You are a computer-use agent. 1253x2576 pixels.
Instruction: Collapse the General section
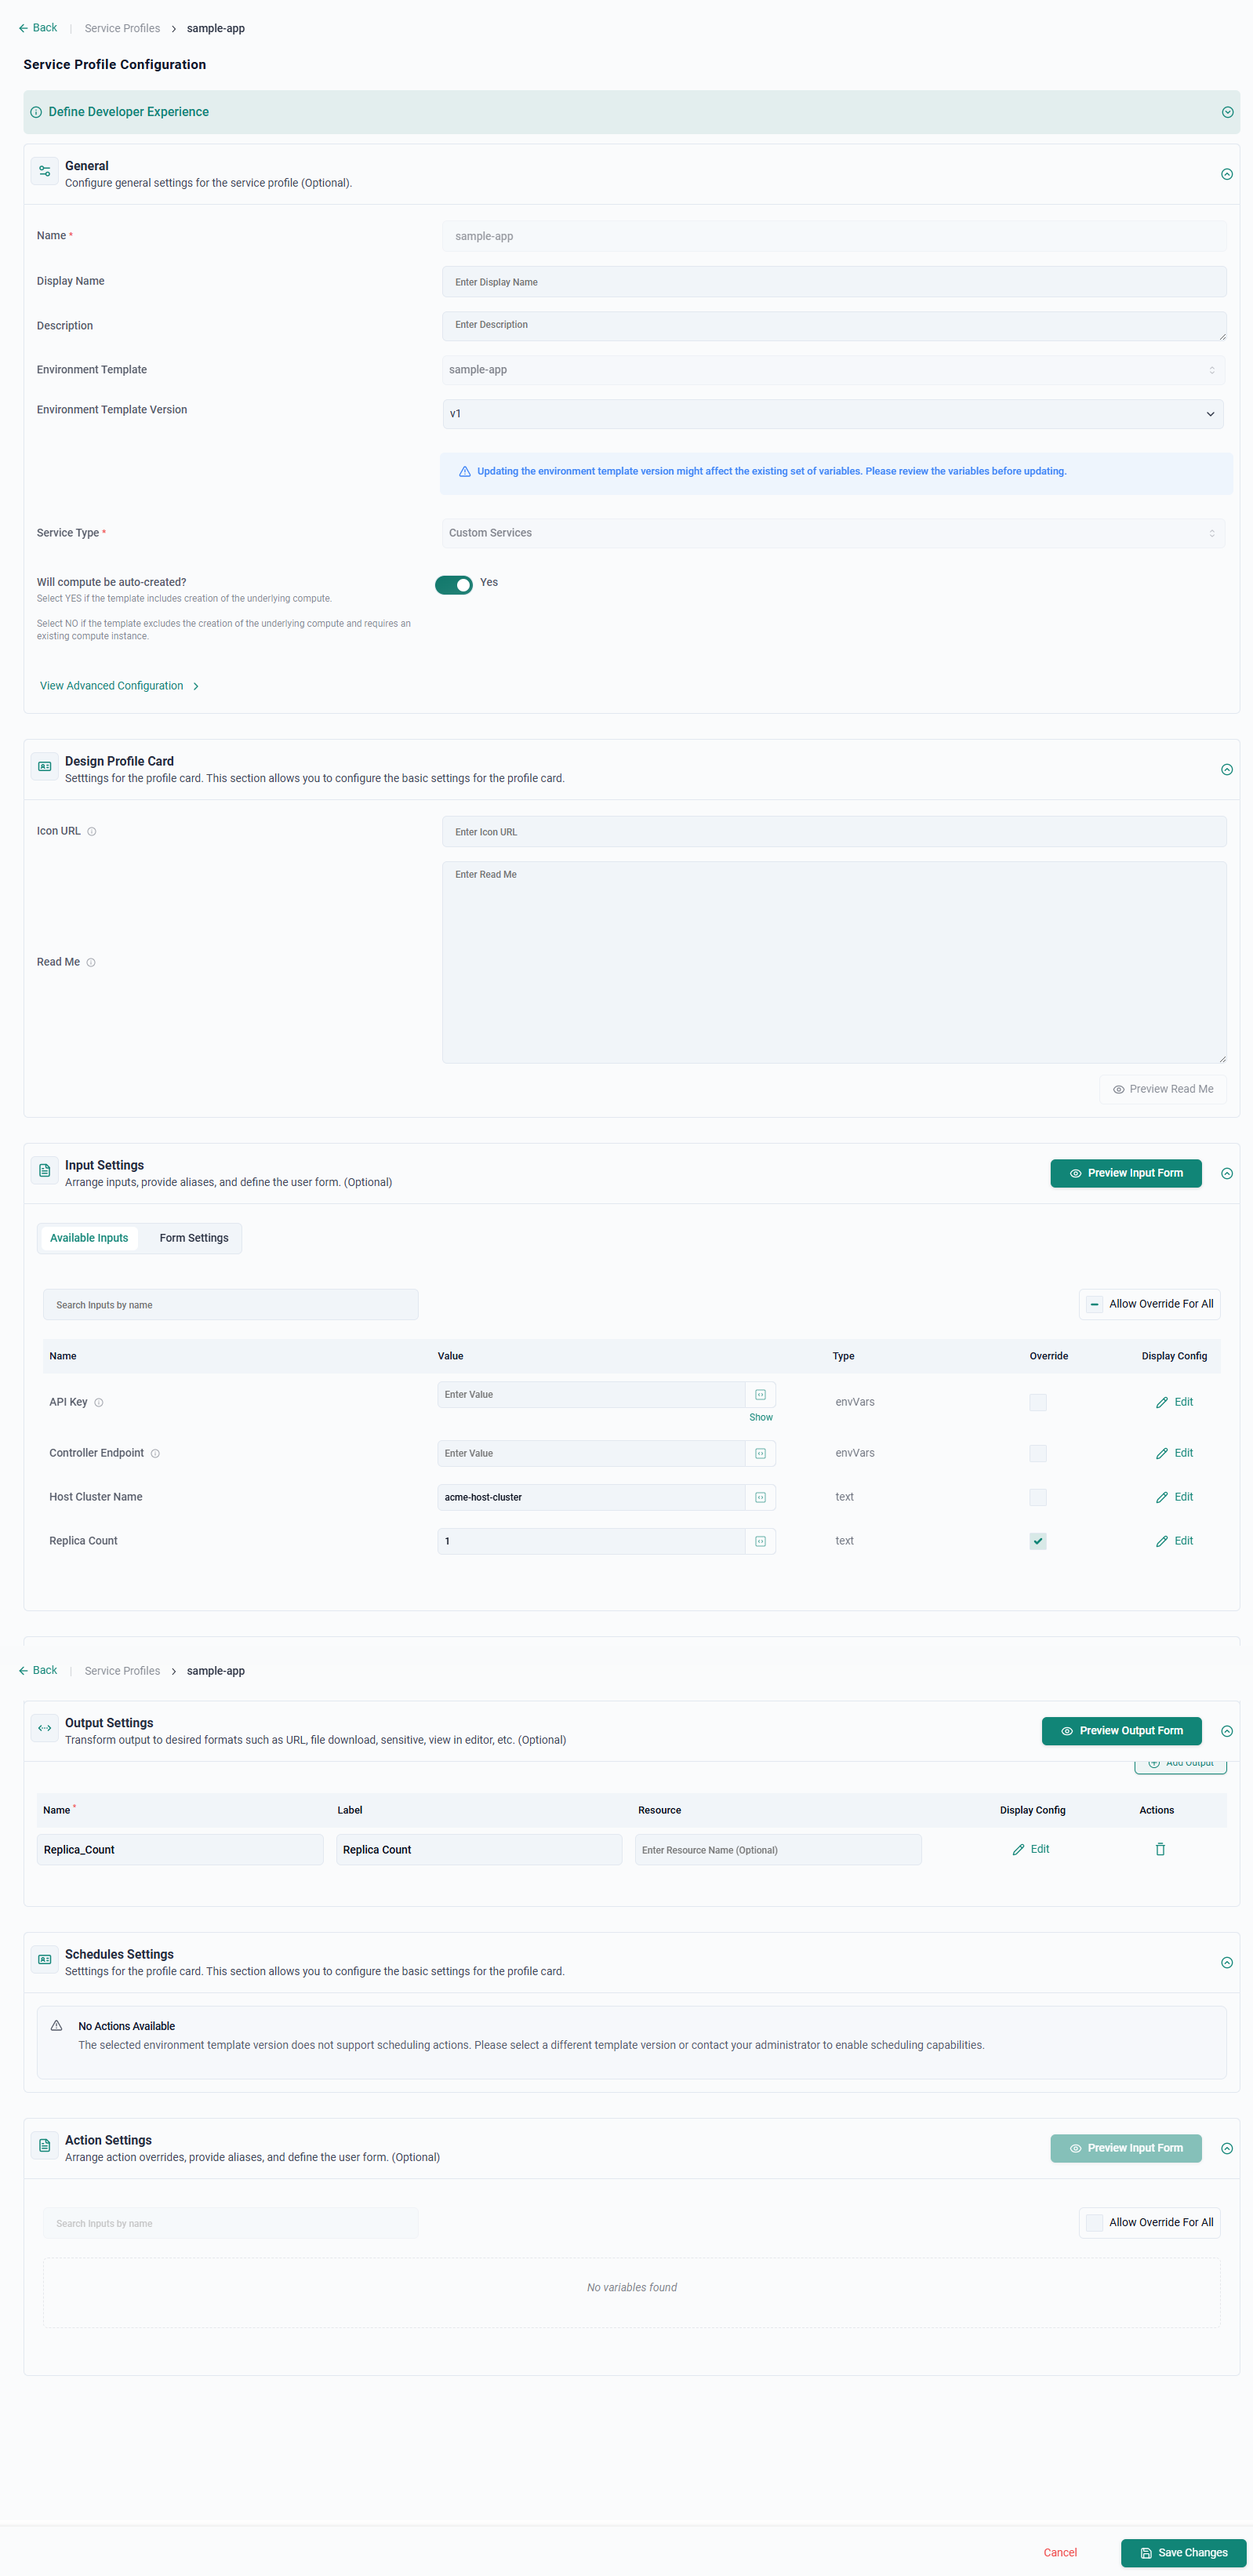[x=1226, y=174]
